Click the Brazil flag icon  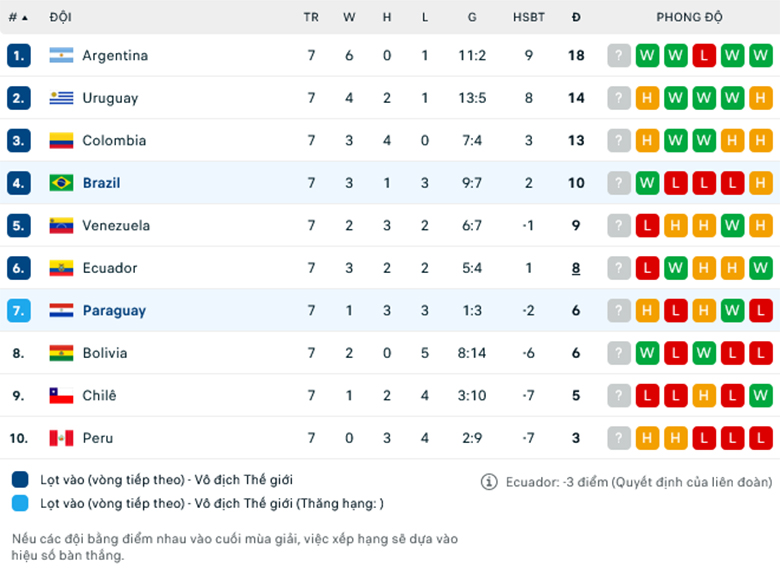(x=61, y=183)
